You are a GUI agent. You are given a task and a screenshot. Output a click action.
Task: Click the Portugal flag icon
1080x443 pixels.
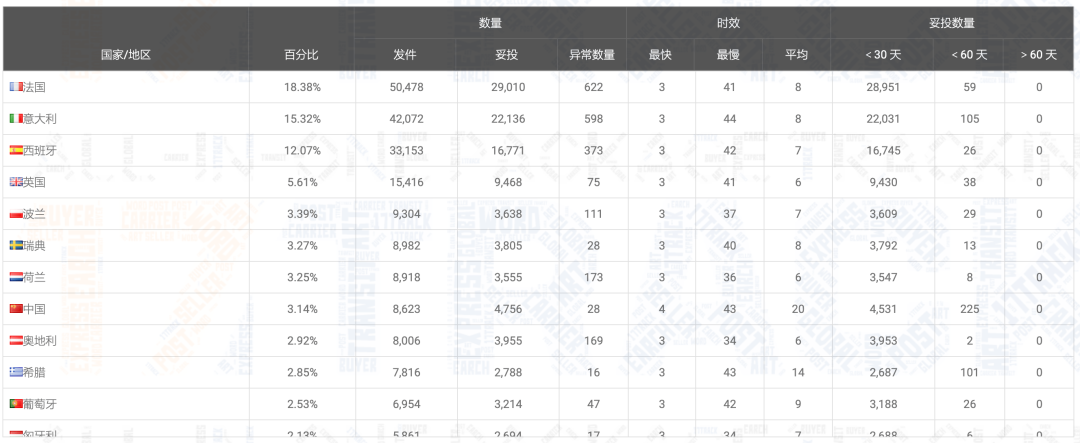click(16, 404)
